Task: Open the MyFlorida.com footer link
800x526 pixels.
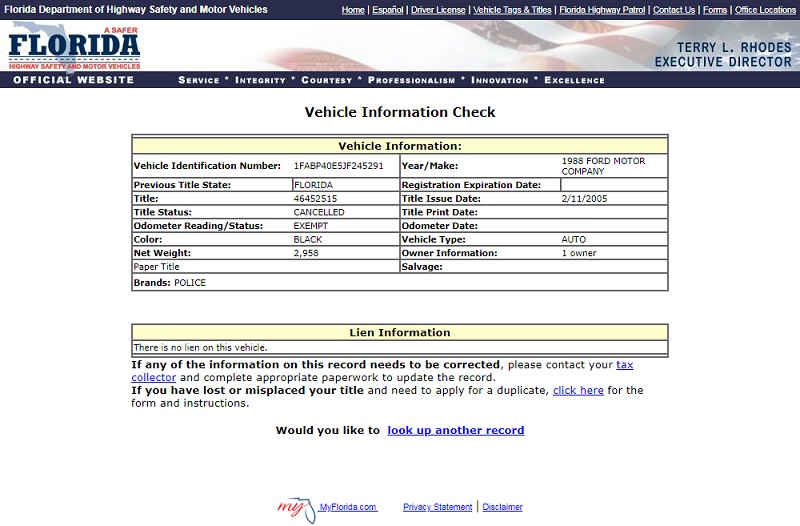Action: pos(348,507)
